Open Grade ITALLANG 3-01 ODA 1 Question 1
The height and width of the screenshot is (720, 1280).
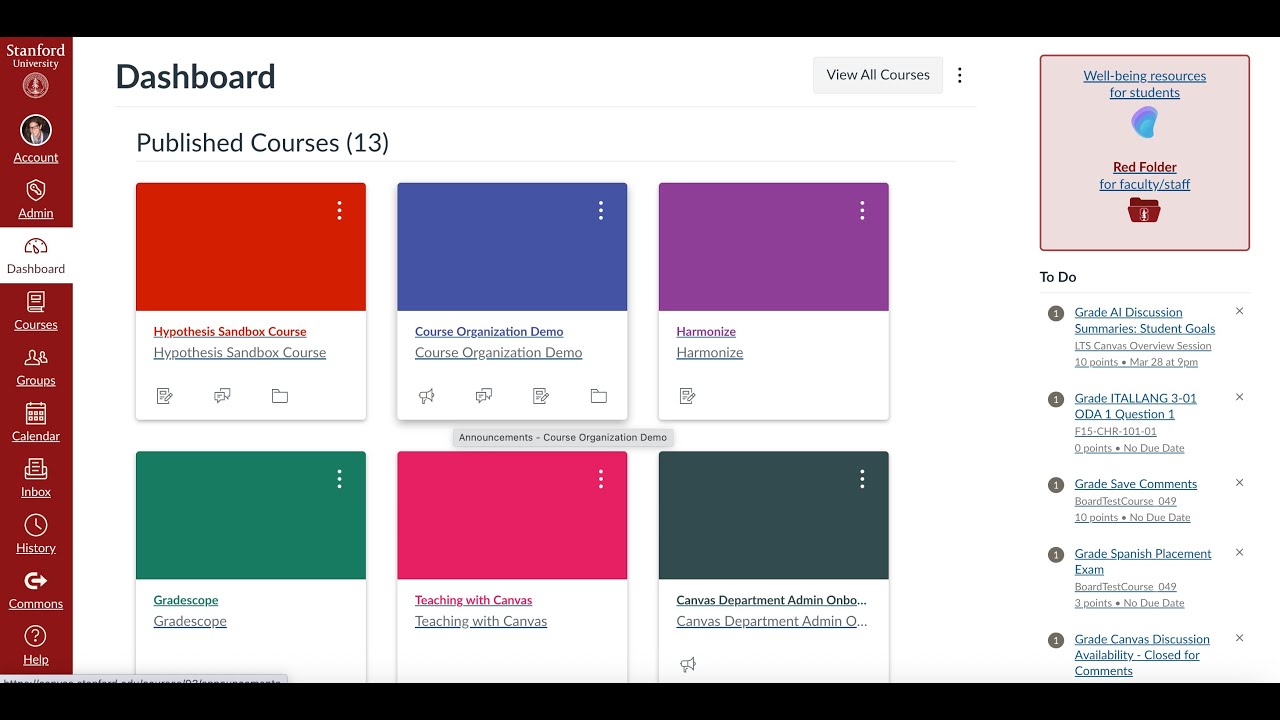(x=1136, y=406)
